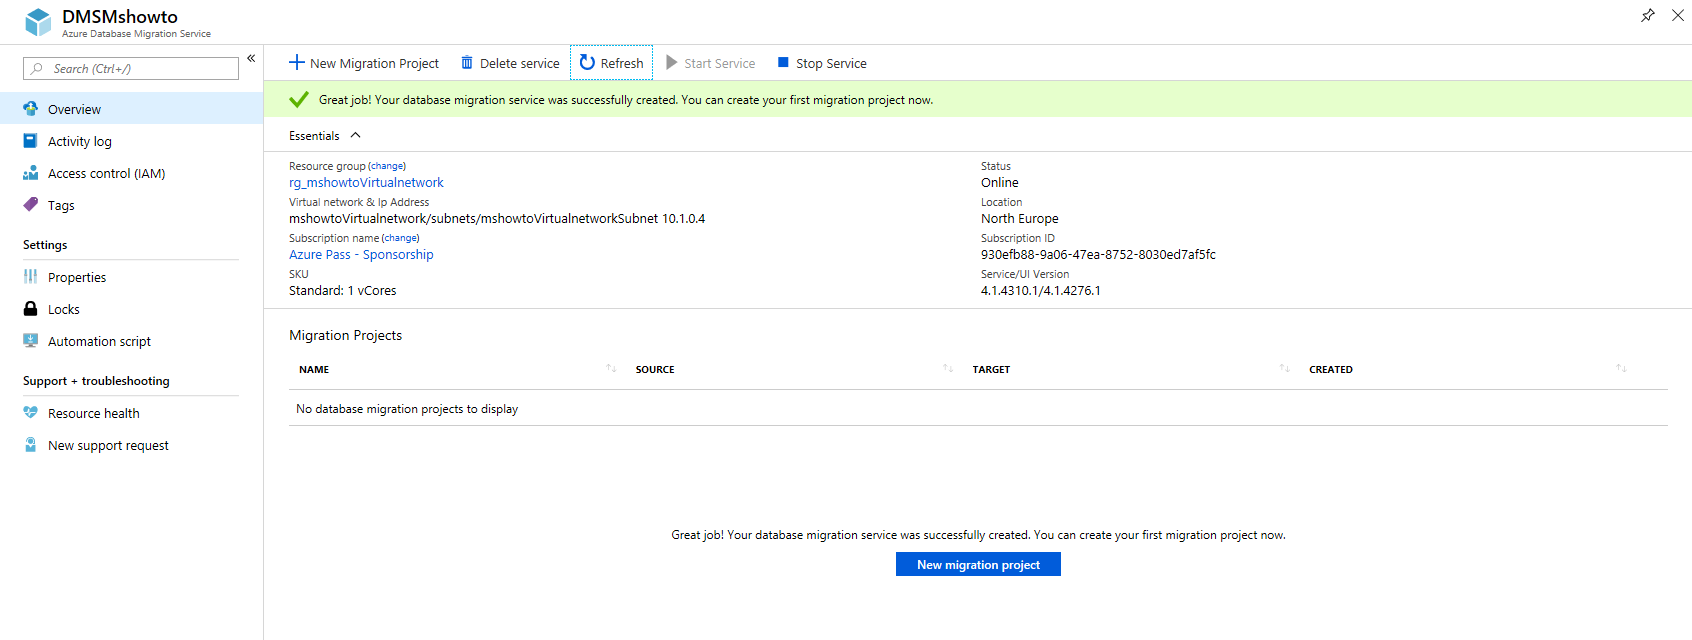The height and width of the screenshot is (640, 1692).
Task: Click the Activity log icon
Action: click(x=31, y=141)
